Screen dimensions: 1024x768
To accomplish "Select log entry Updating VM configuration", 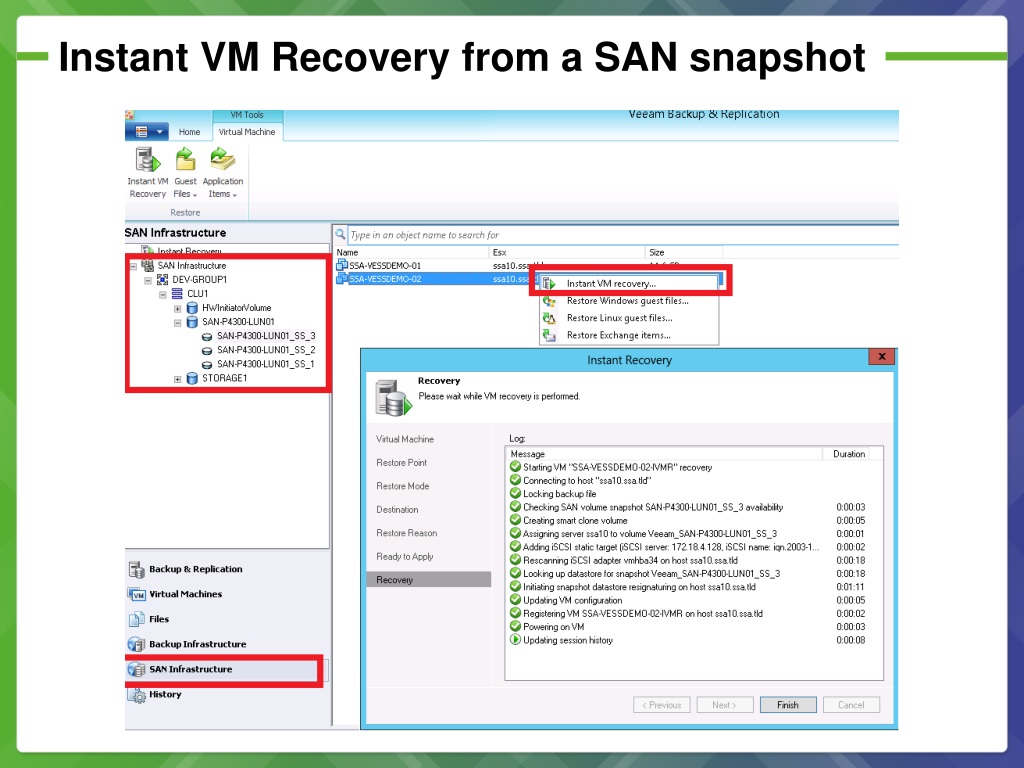I will pyautogui.click(x=572, y=601).
